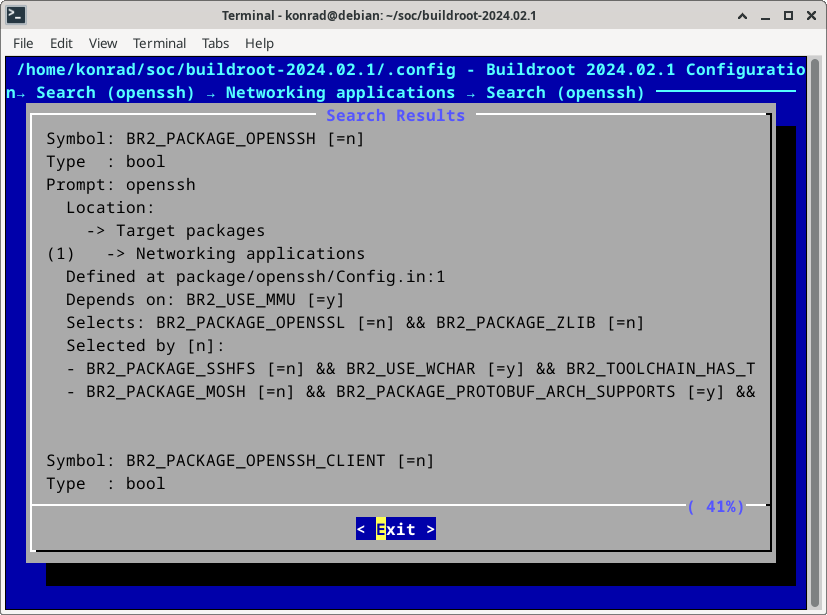Select the '(1) -> Networking applications' entry
This screenshot has width=827, height=615.
tap(206, 254)
